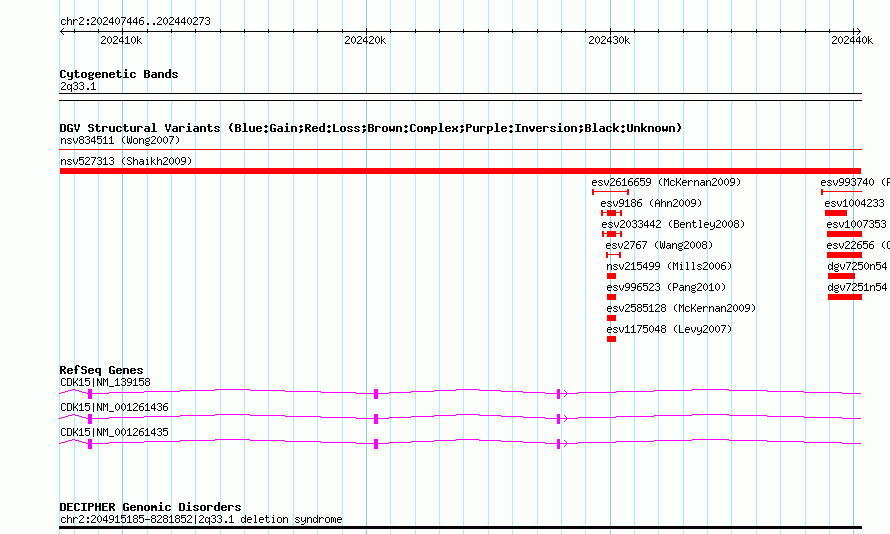Open the RefSeq Genes track title

click(x=101, y=370)
